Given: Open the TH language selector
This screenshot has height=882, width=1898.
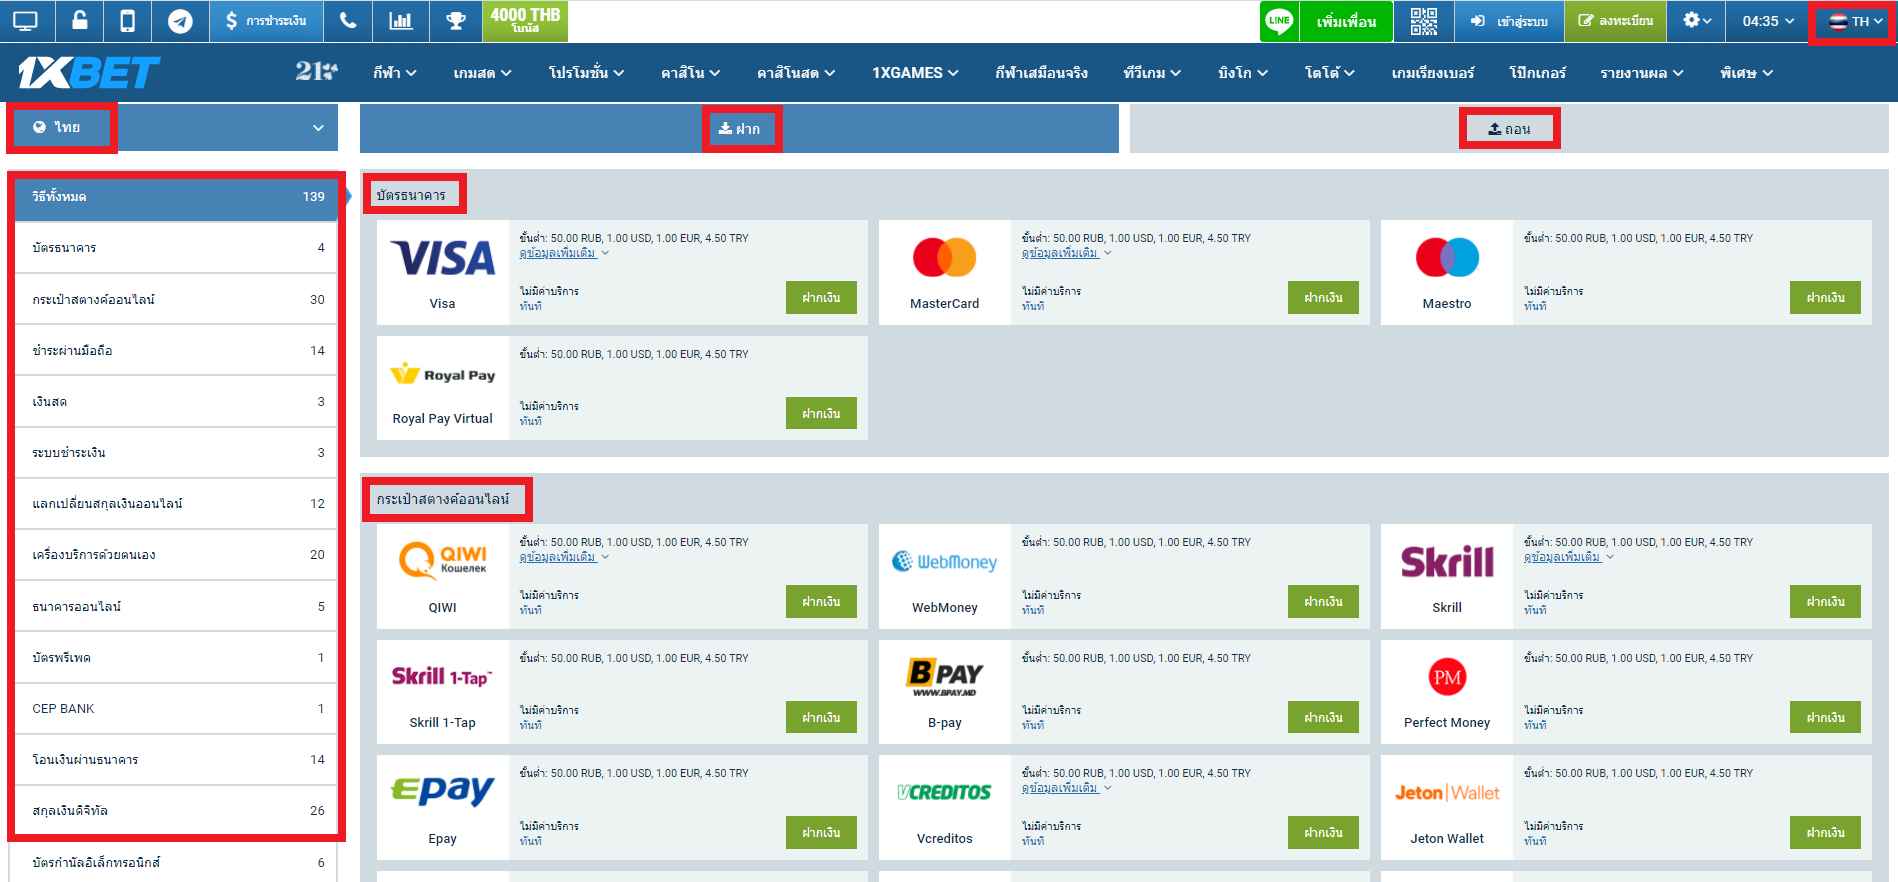Looking at the screenshot, I should click(1855, 22).
